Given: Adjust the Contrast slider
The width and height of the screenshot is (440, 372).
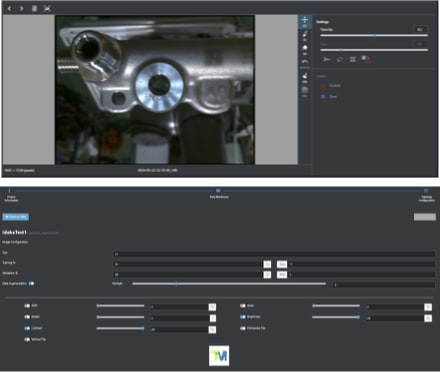Looking at the screenshot, I should pyautogui.click(x=120, y=328).
